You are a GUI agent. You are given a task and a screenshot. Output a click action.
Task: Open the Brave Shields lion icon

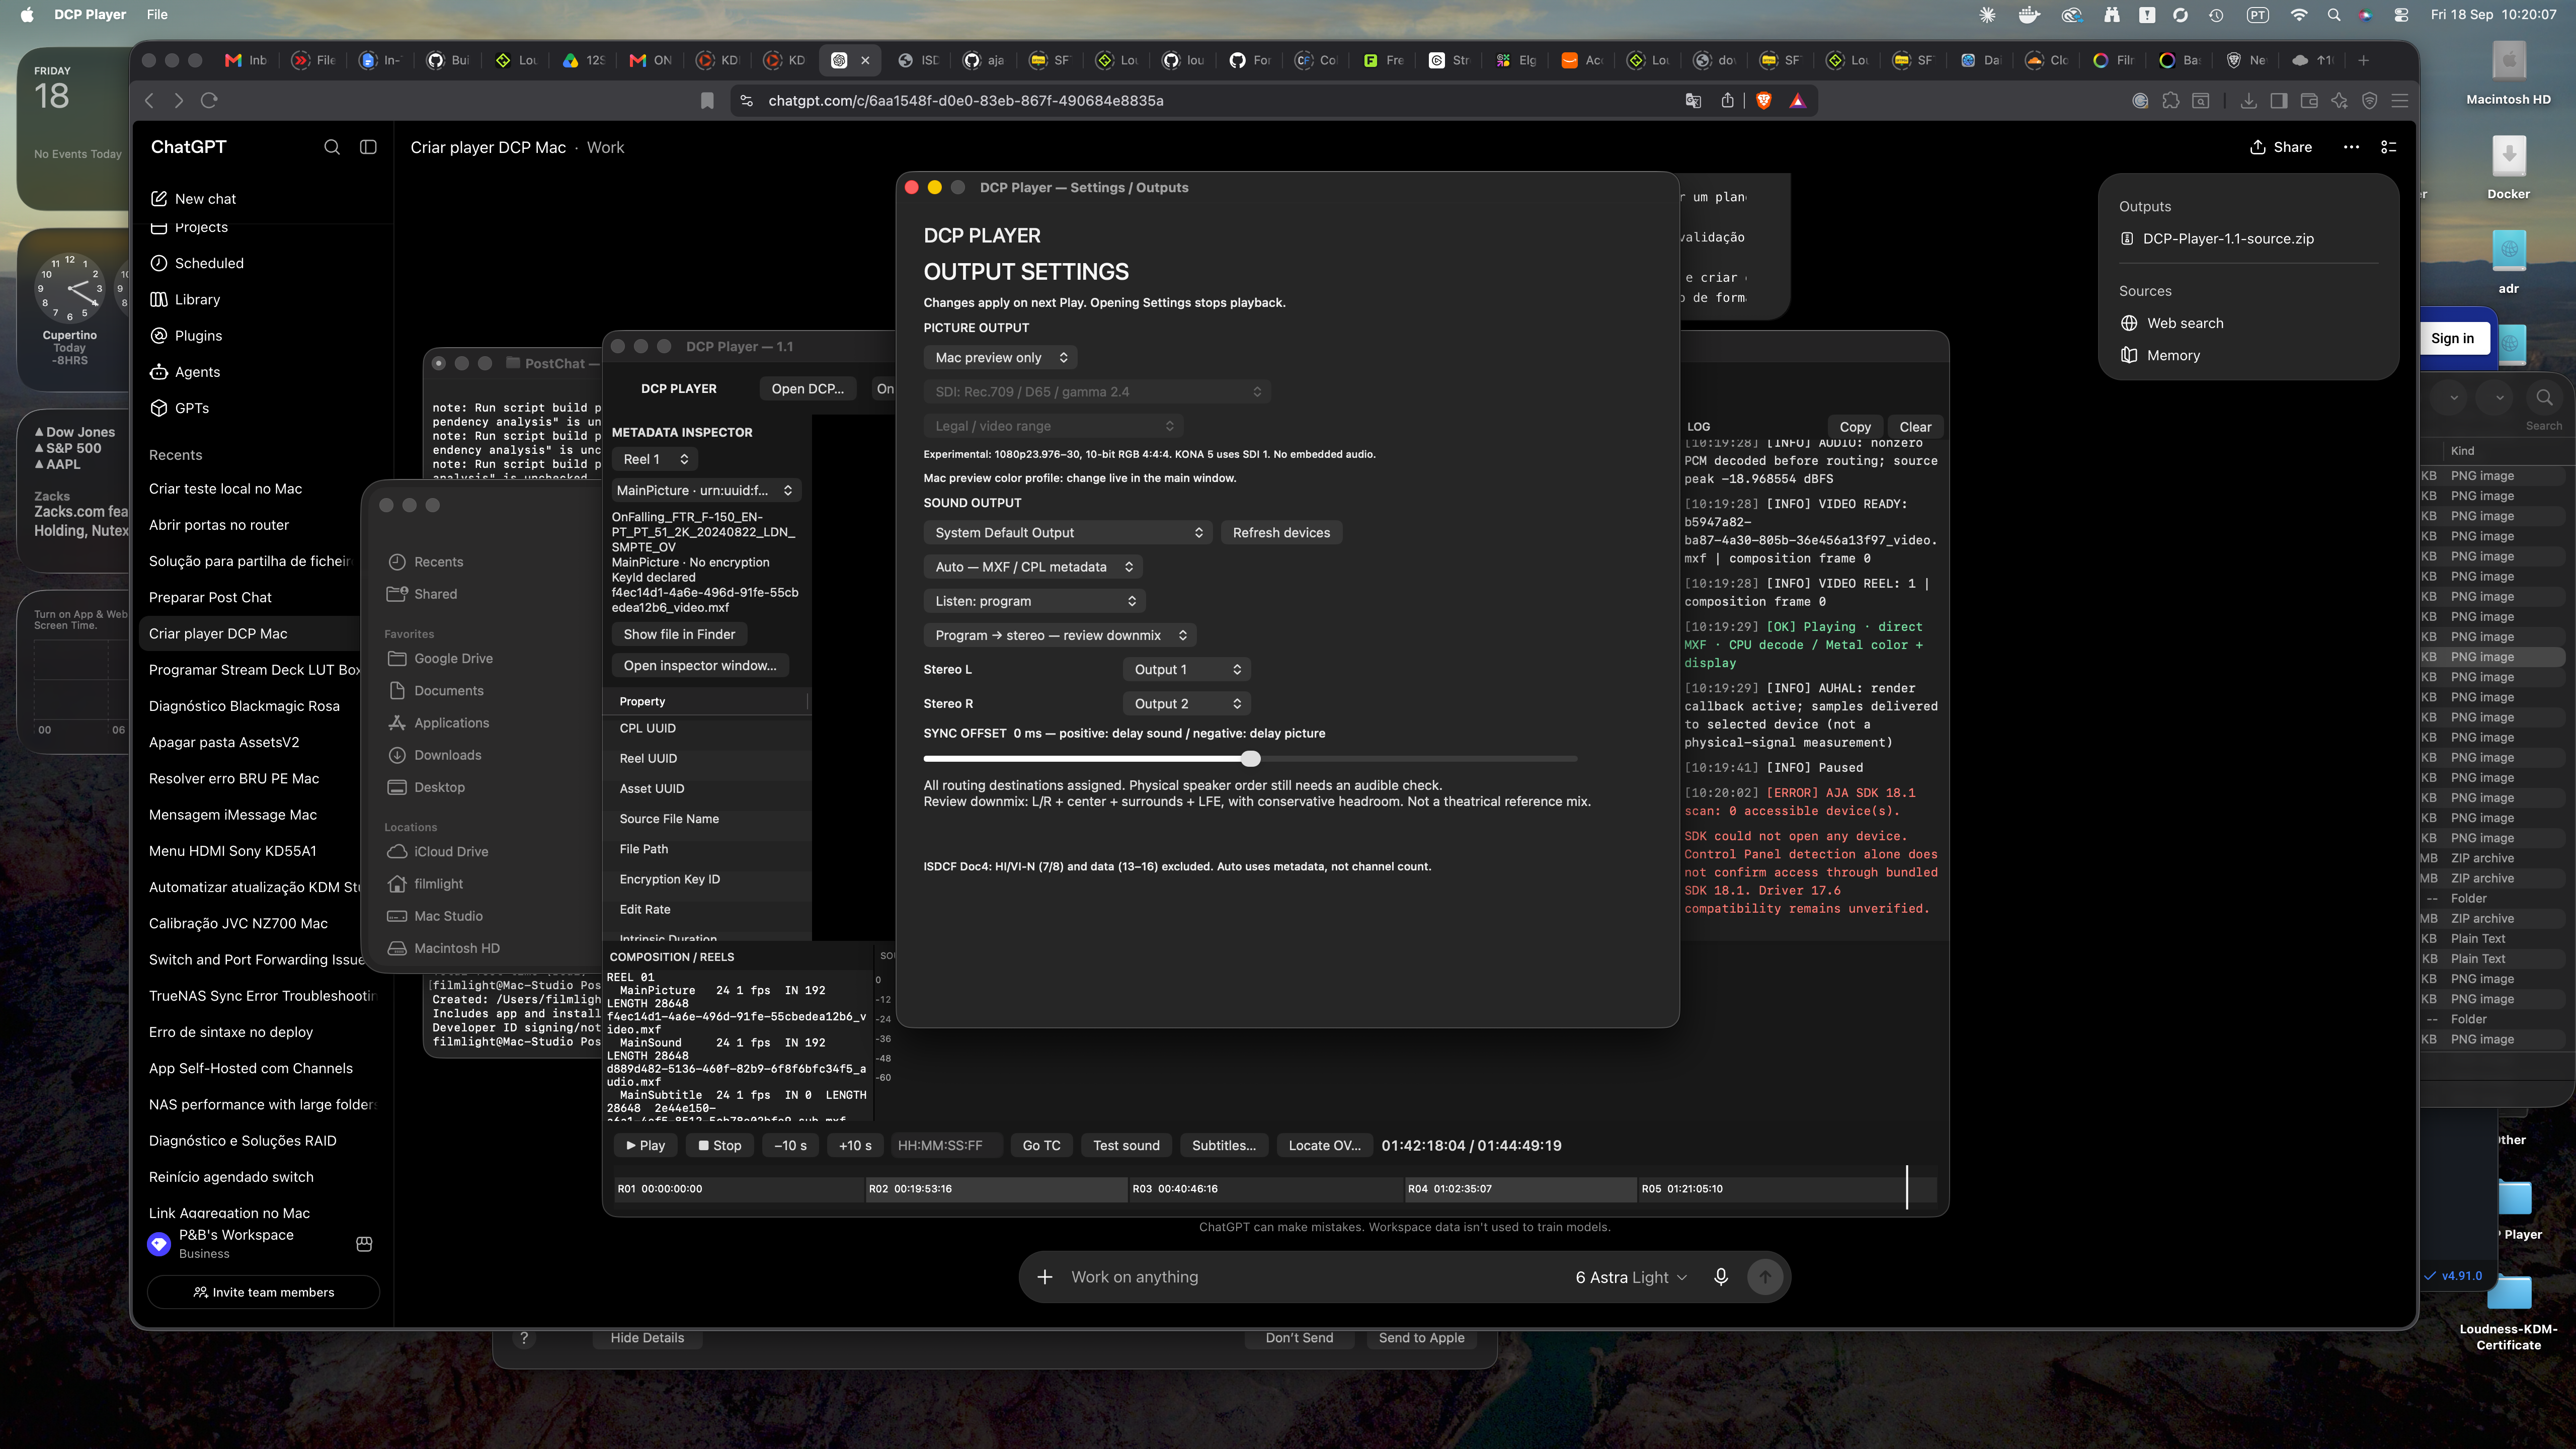(x=1764, y=100)
